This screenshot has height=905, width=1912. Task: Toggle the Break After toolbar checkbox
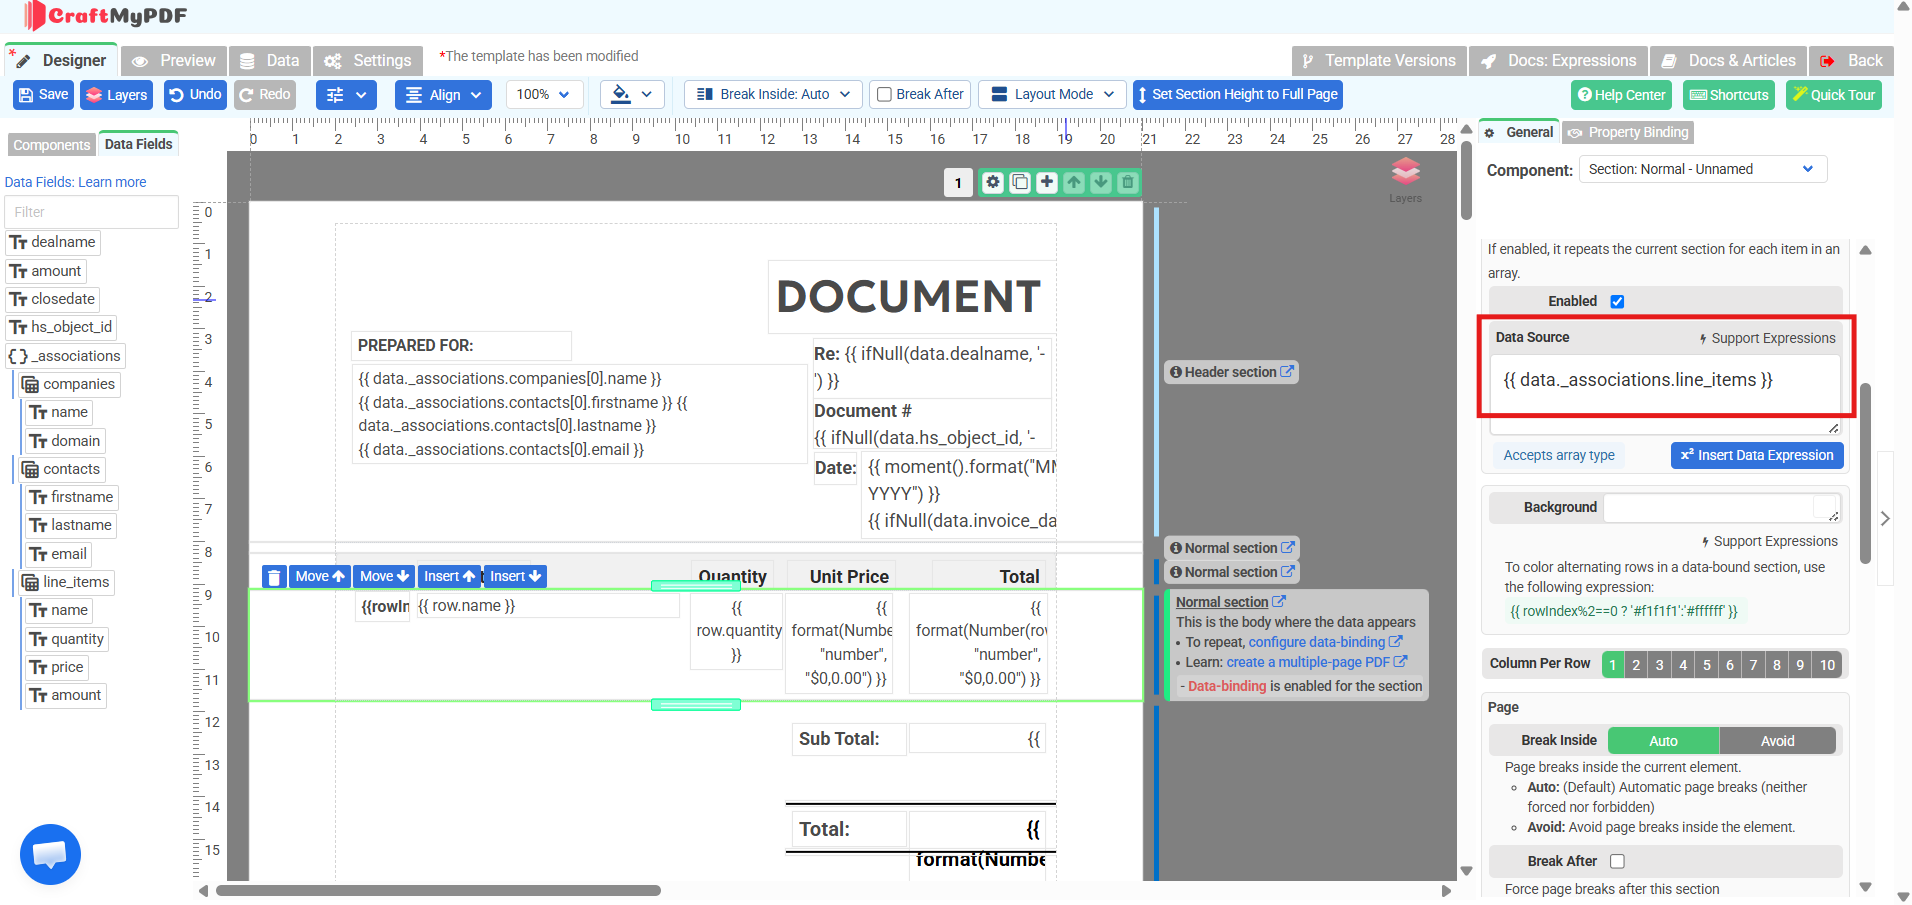[884, 94]
